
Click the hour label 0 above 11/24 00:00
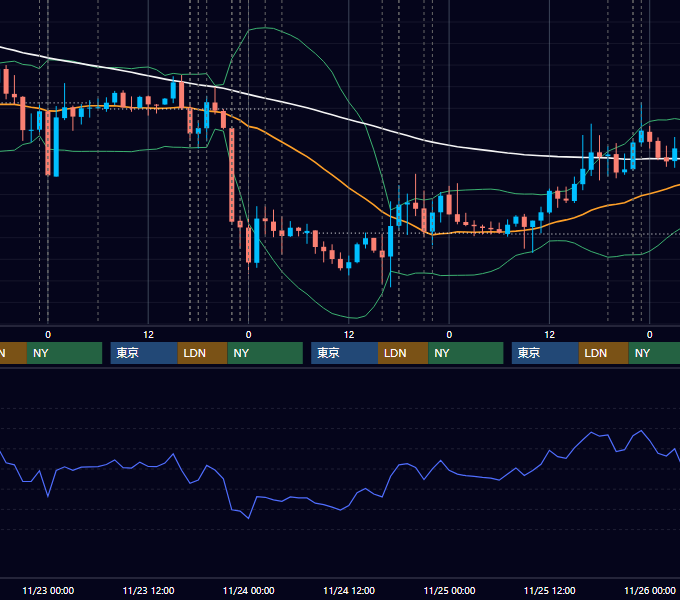pos(248,335)
